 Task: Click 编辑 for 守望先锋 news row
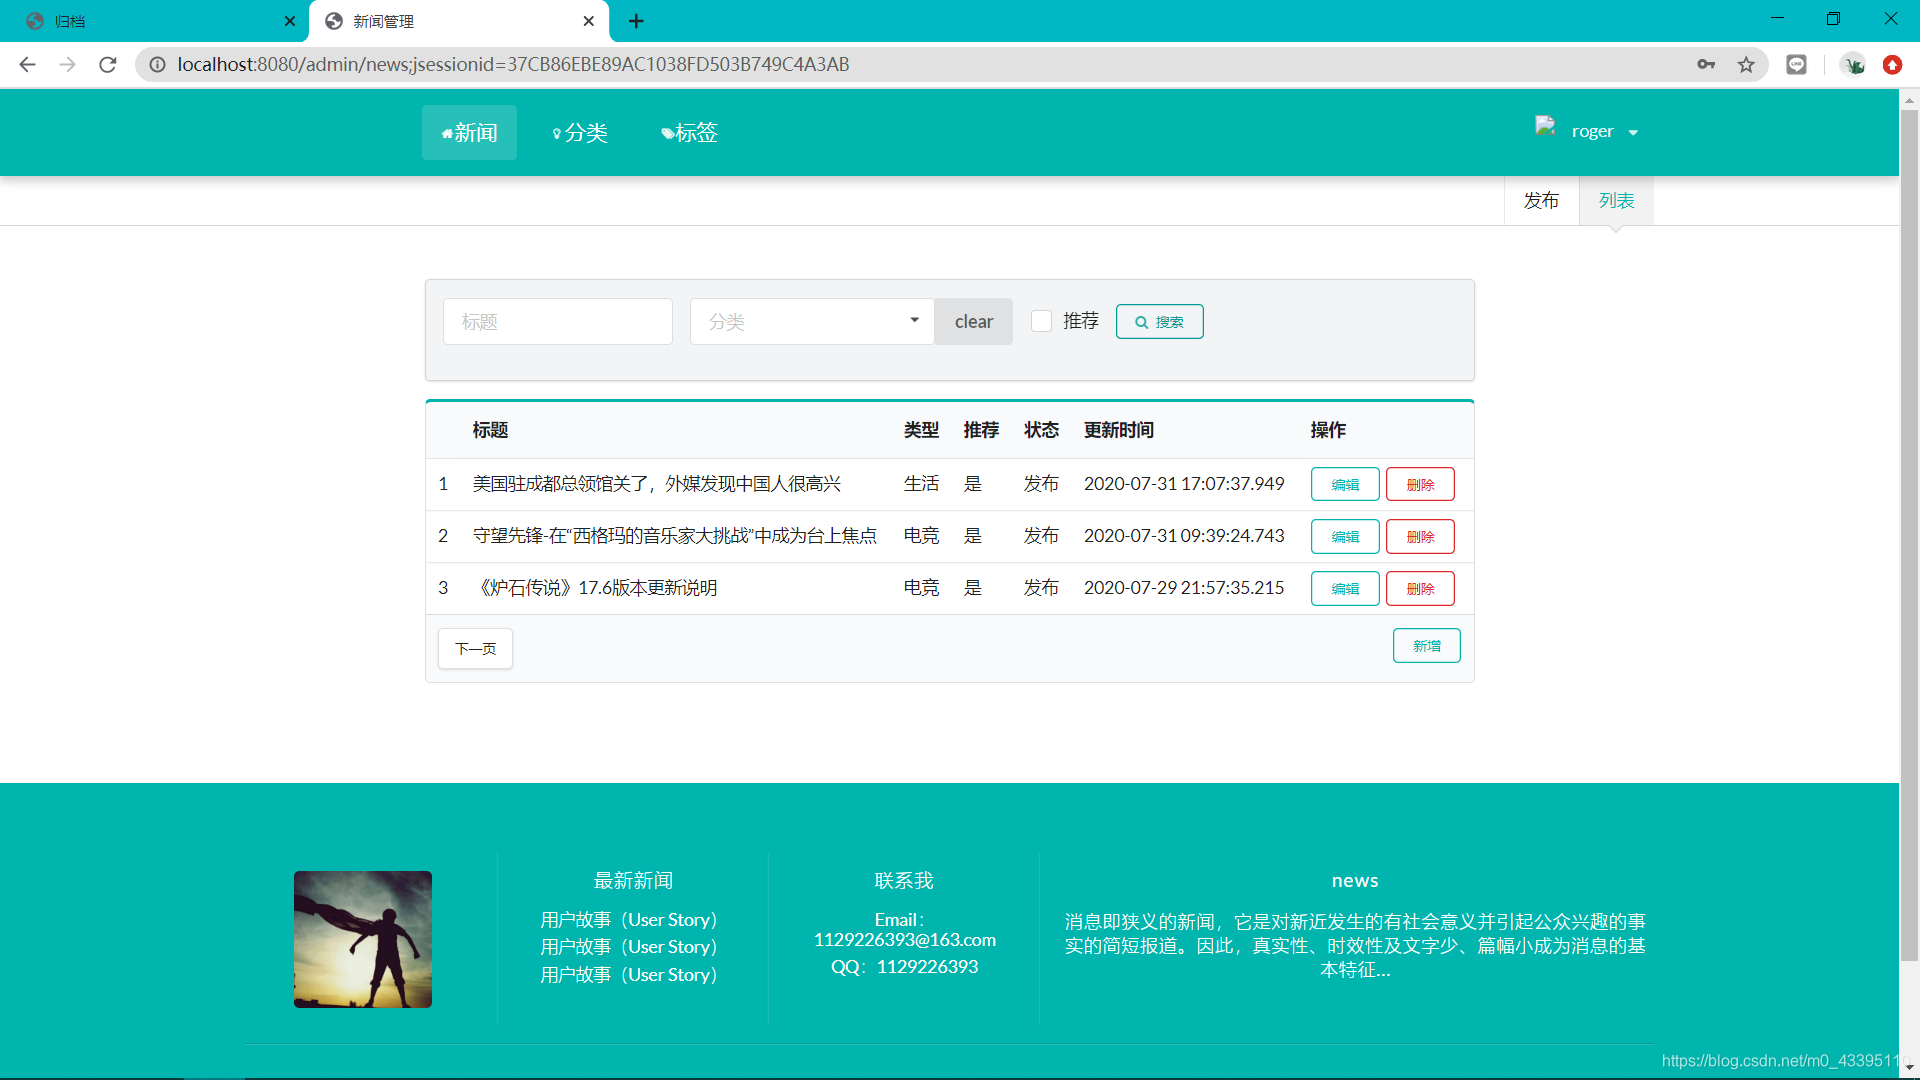point(1345,537)
